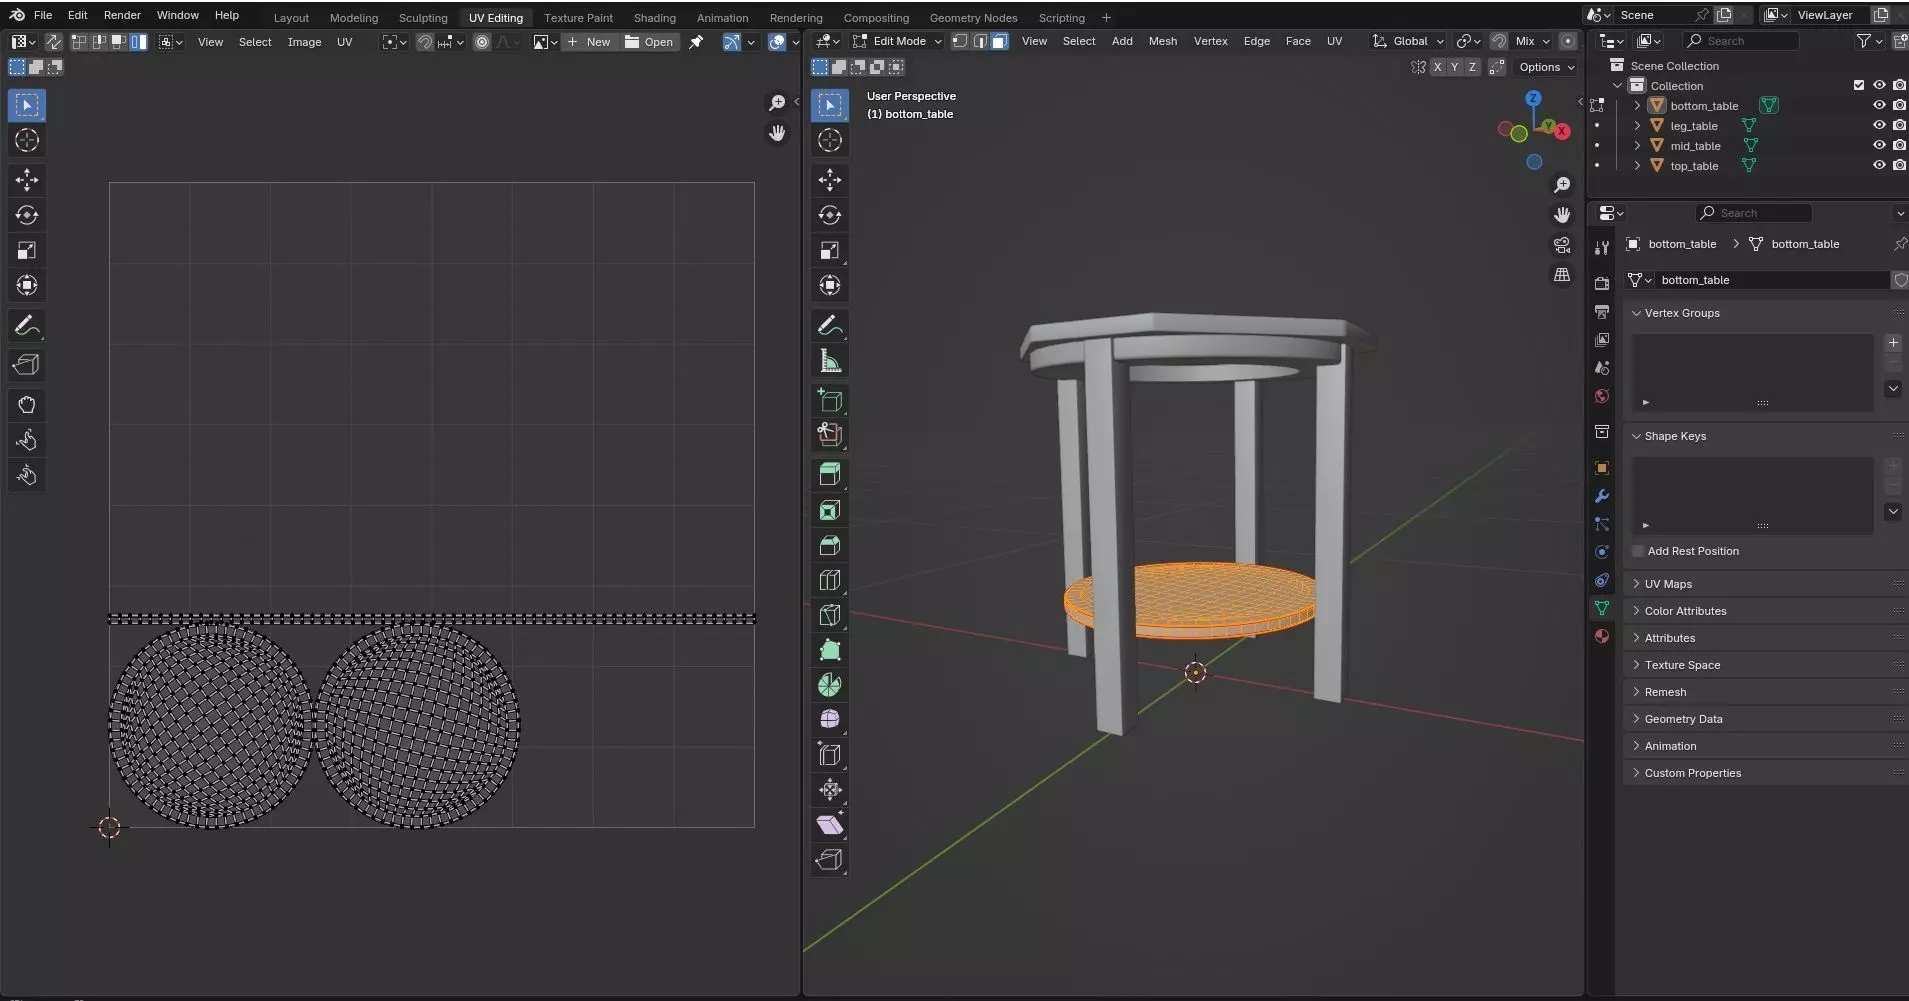
Task: Select the Poly Build tool
Action: (829, 650)
